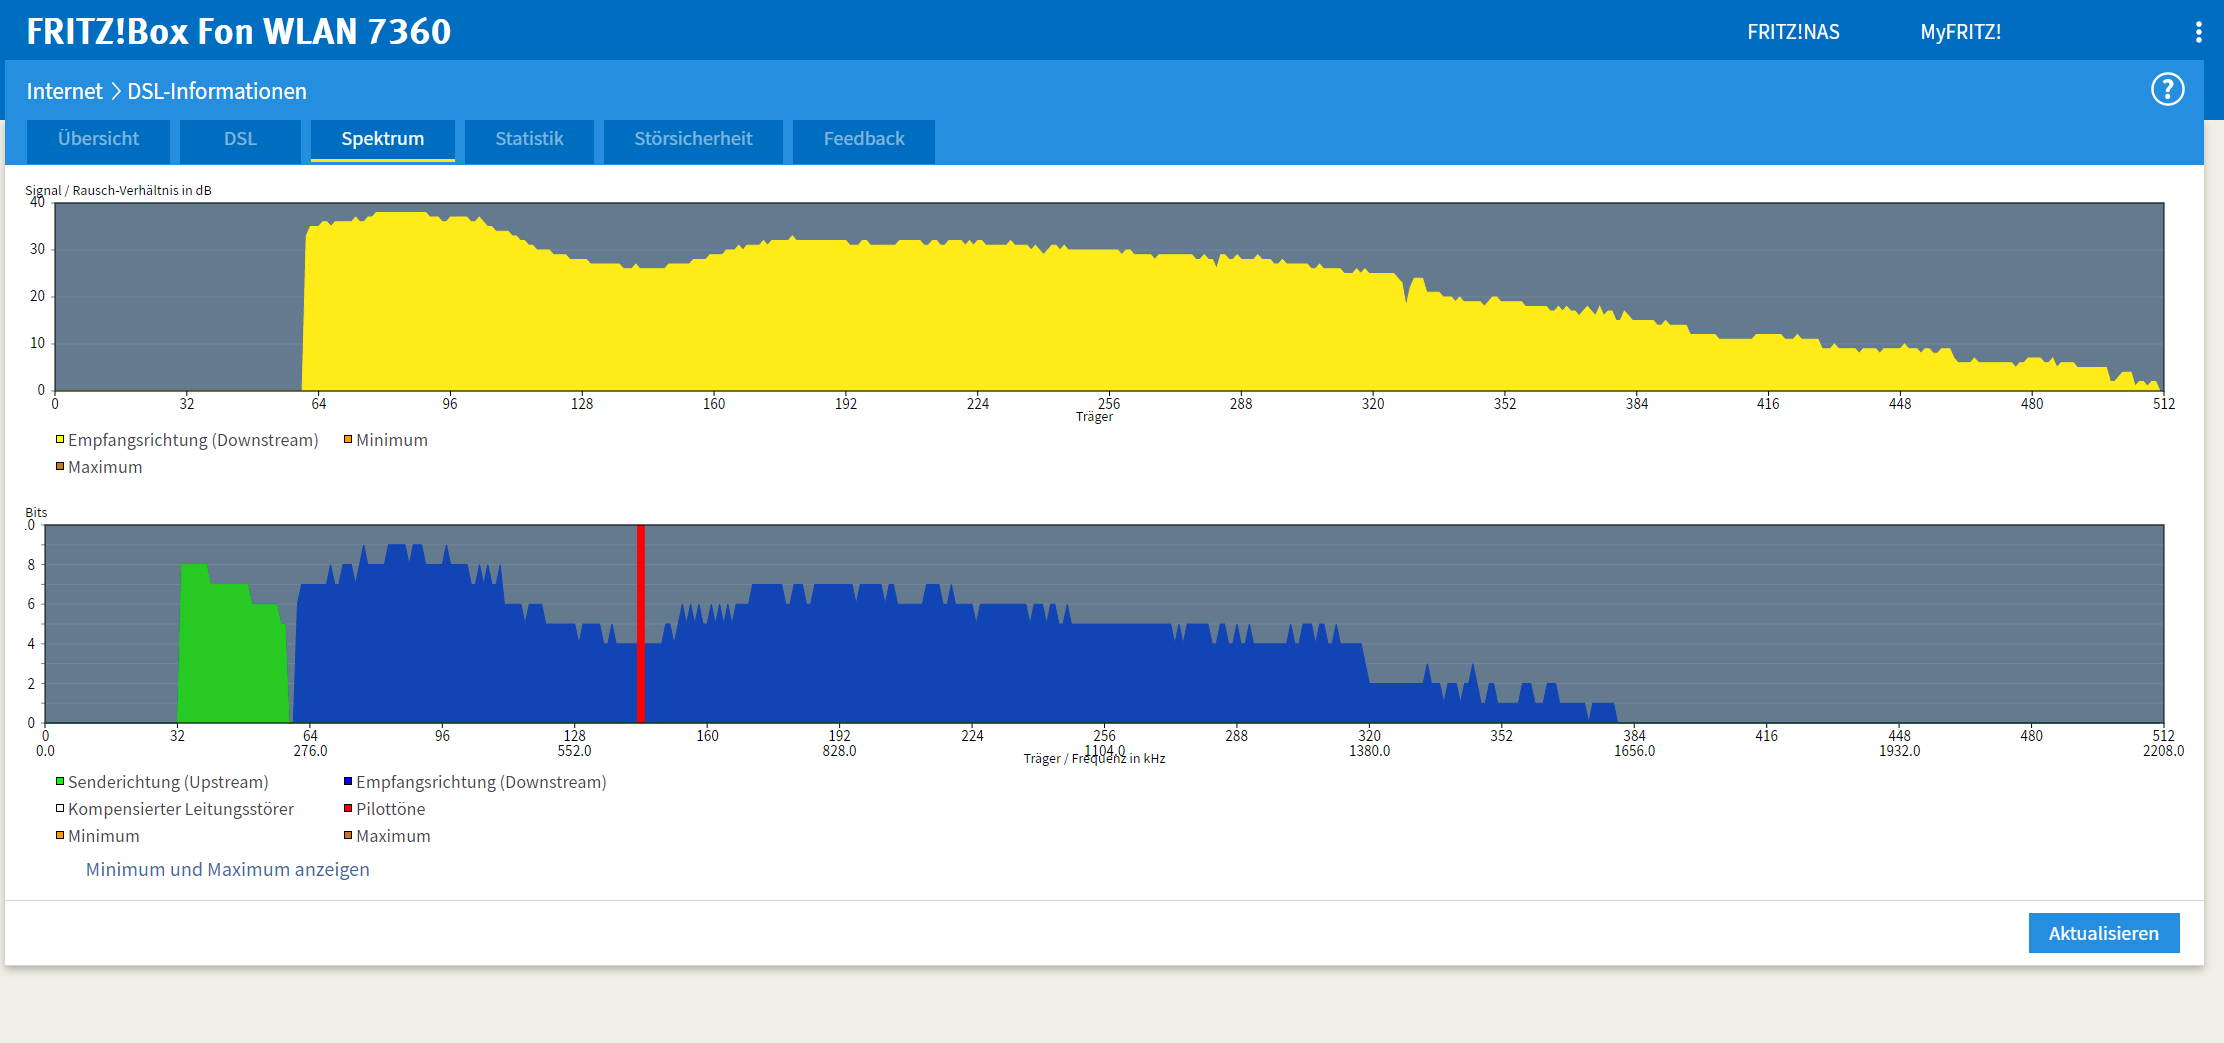2224x1043 pixels.
Task: Click the blue Empfangsrichtung (Downstream) swatch
Action: (348, 781)
